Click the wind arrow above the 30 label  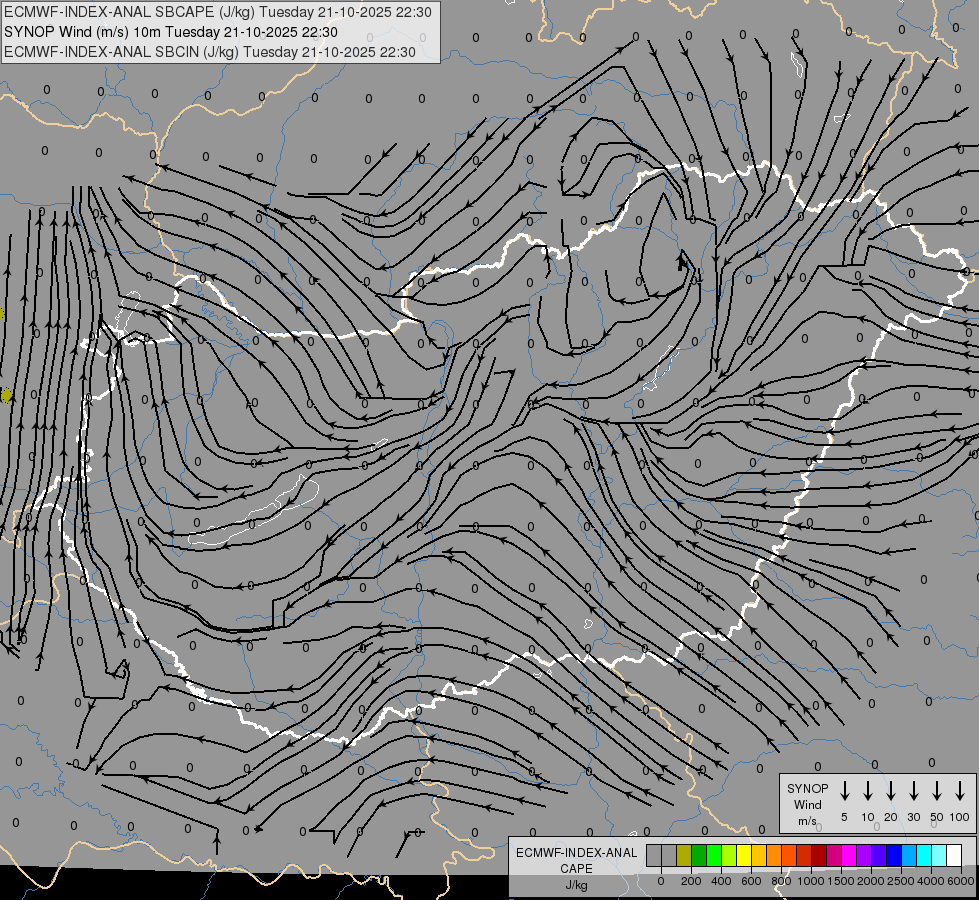913,791
